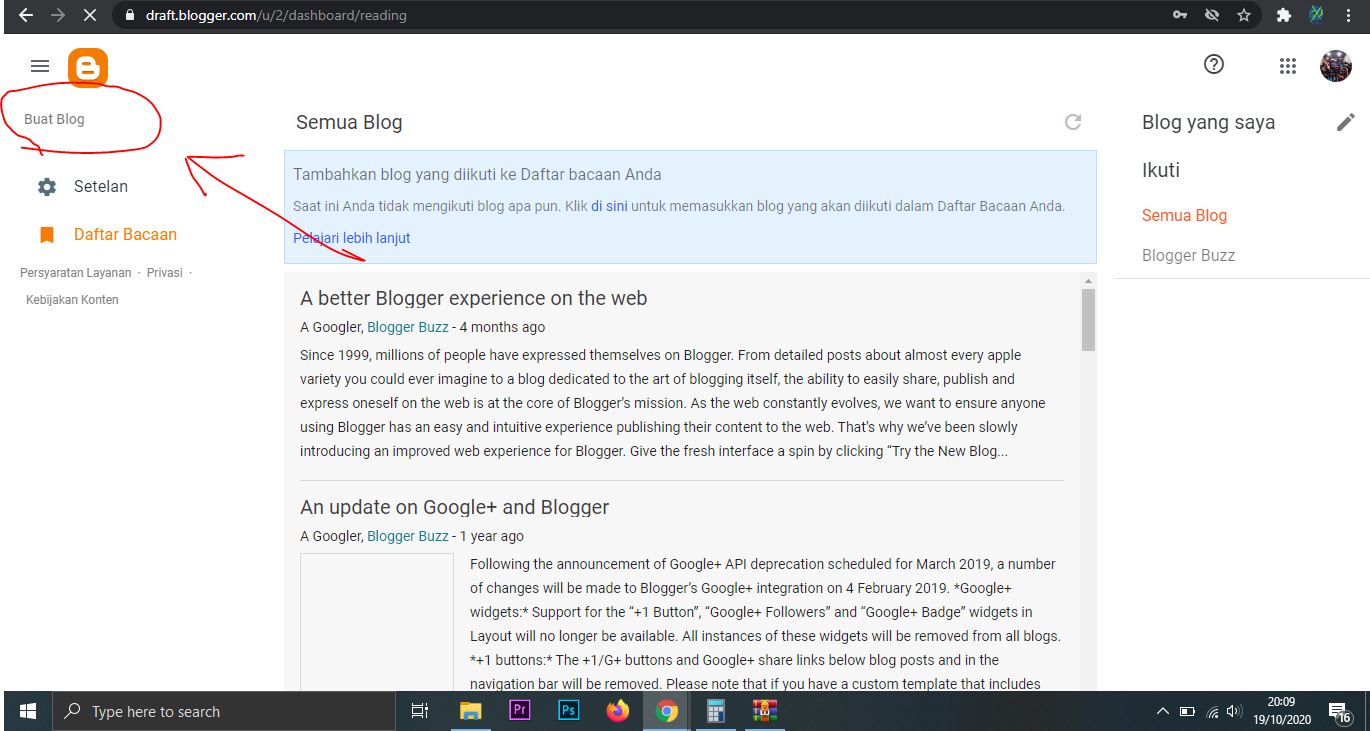
Task: Select Blogger Buzz in followed list
Action: click(1188, 255)
